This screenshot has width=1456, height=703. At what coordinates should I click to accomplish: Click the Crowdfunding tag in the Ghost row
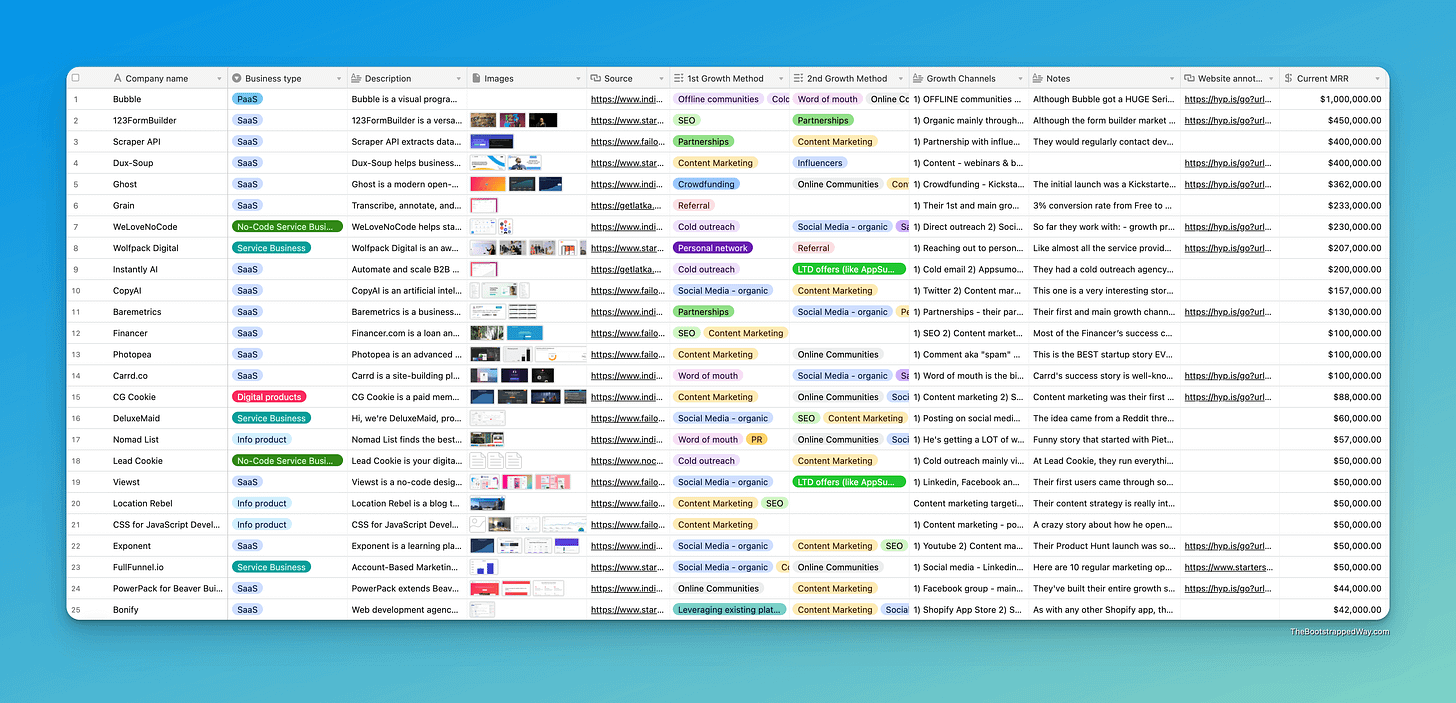[706, 184]
